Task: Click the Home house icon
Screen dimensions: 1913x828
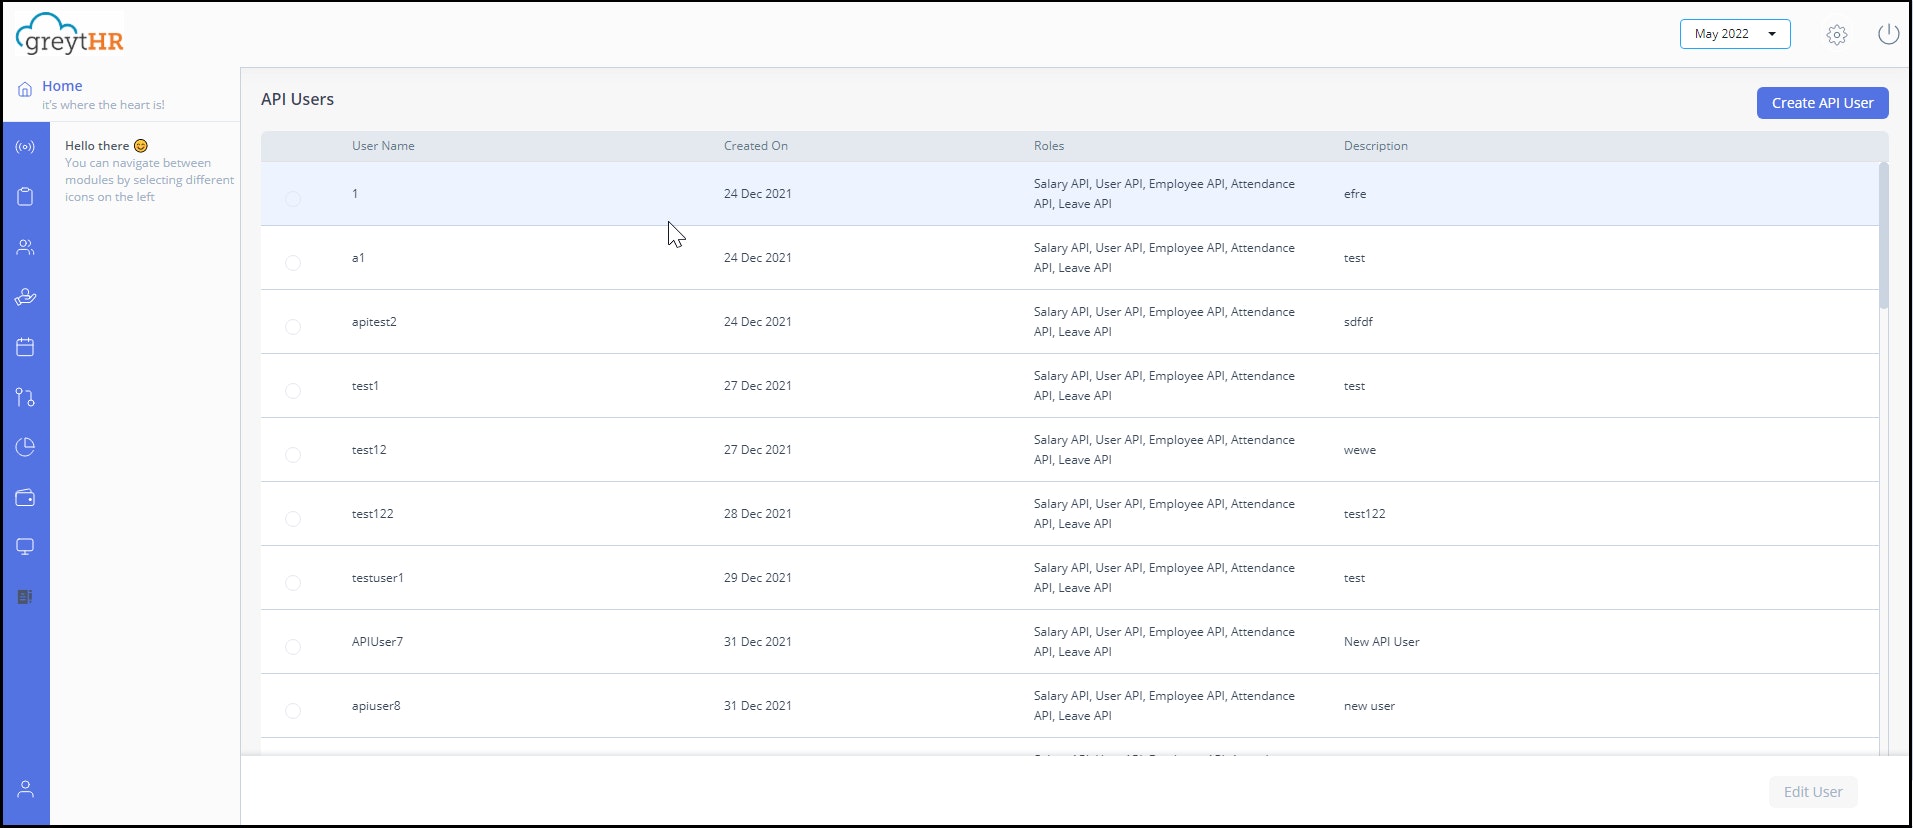Action: coord(25,89)
